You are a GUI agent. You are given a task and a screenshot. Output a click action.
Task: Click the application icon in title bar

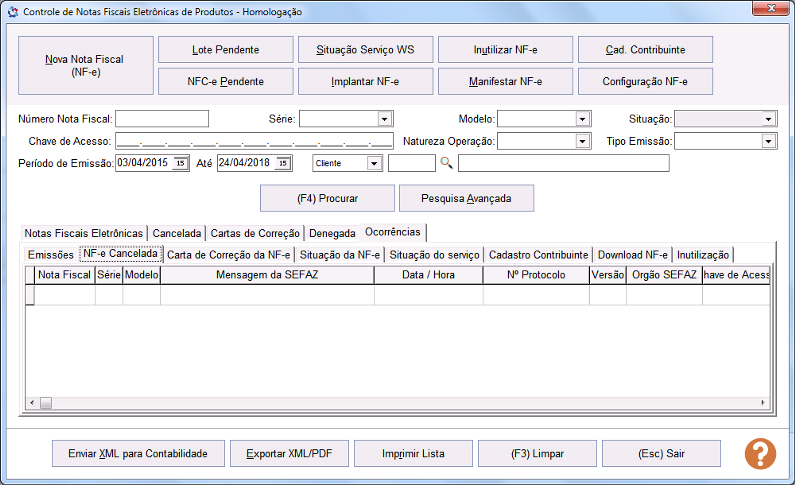[x=12, y=13]
